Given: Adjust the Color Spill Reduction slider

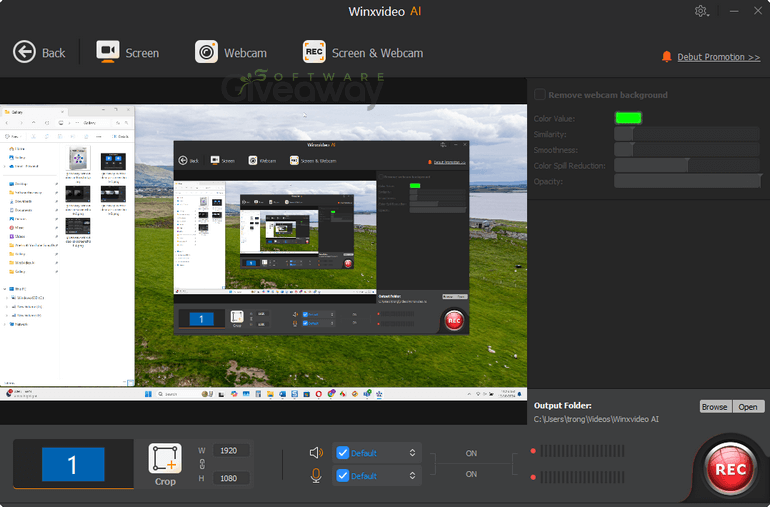Looking at the screenshot, I should point(687,165).
